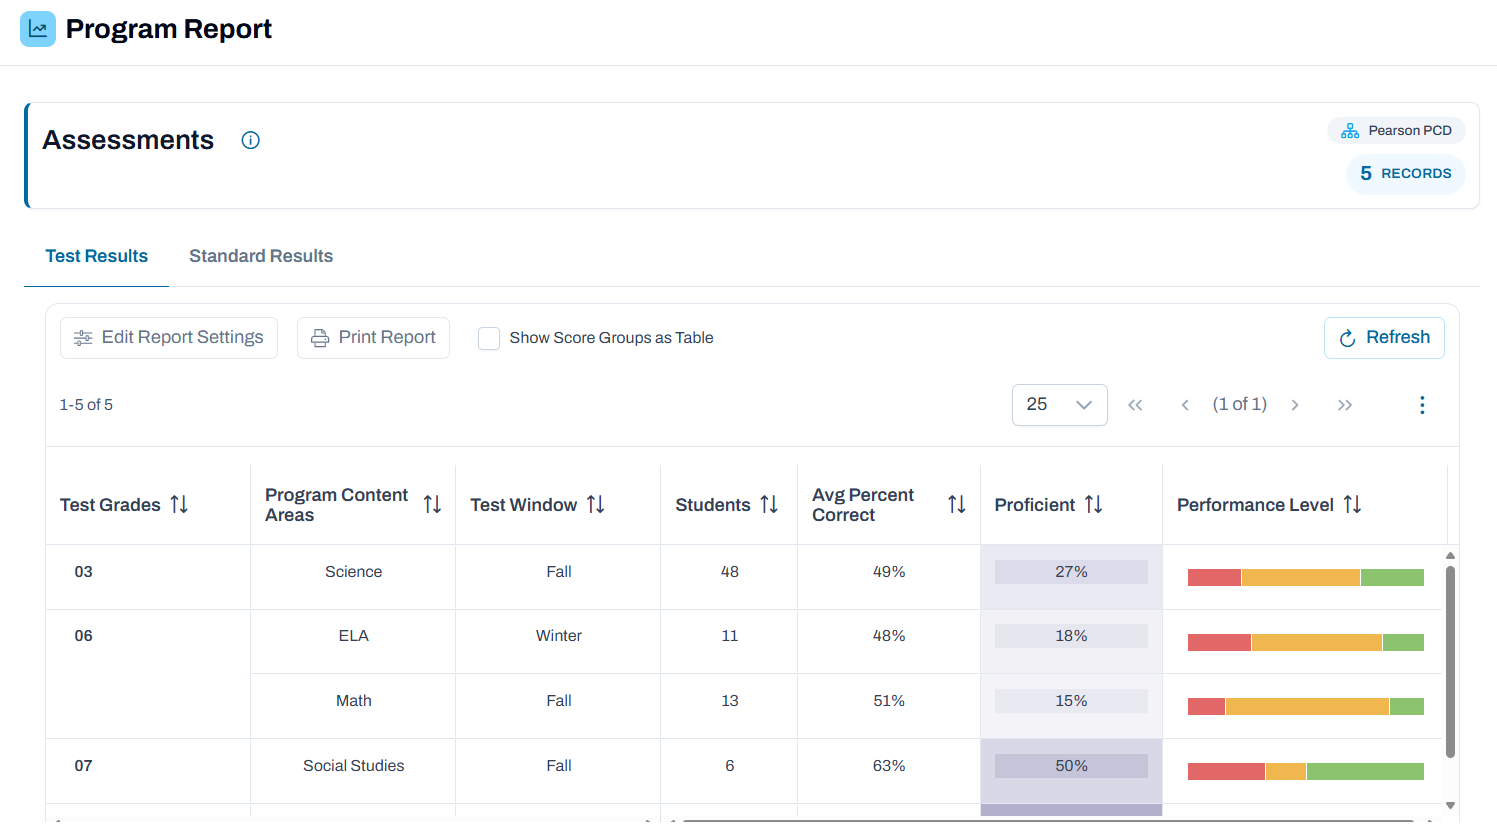Enable Show Score Groups as Table checkbox
Viewport: 1497px width, 829px height.
tap(489, 339)
